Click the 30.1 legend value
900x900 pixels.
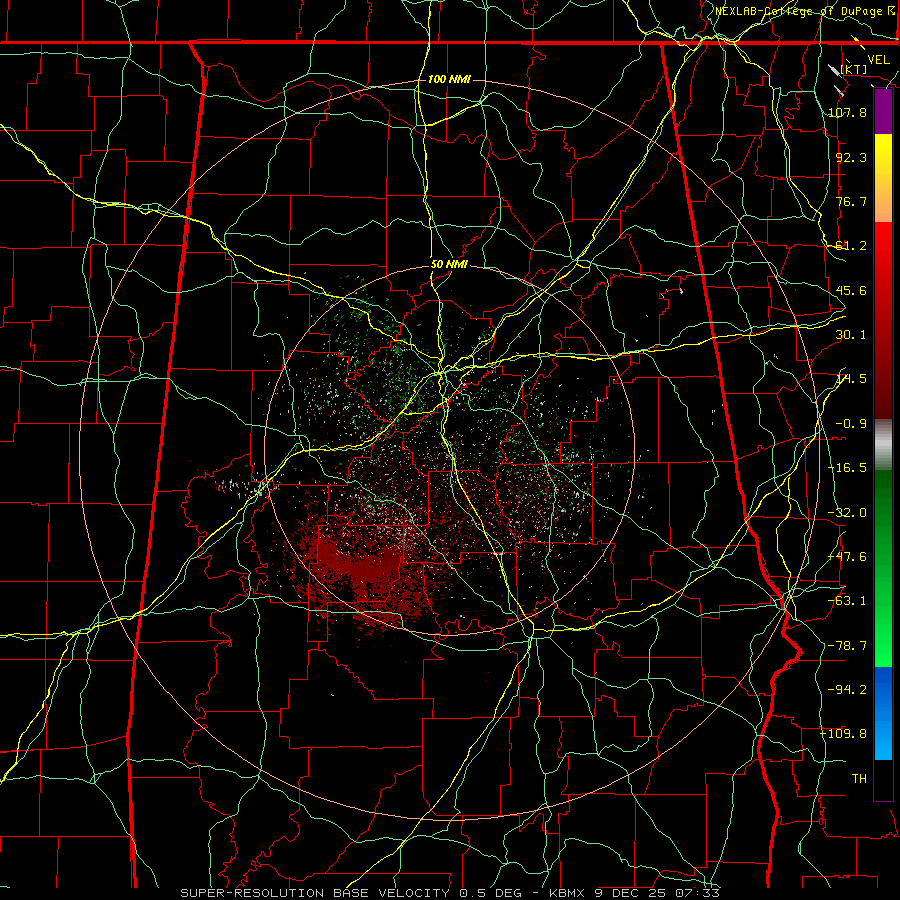pos(851,335)
